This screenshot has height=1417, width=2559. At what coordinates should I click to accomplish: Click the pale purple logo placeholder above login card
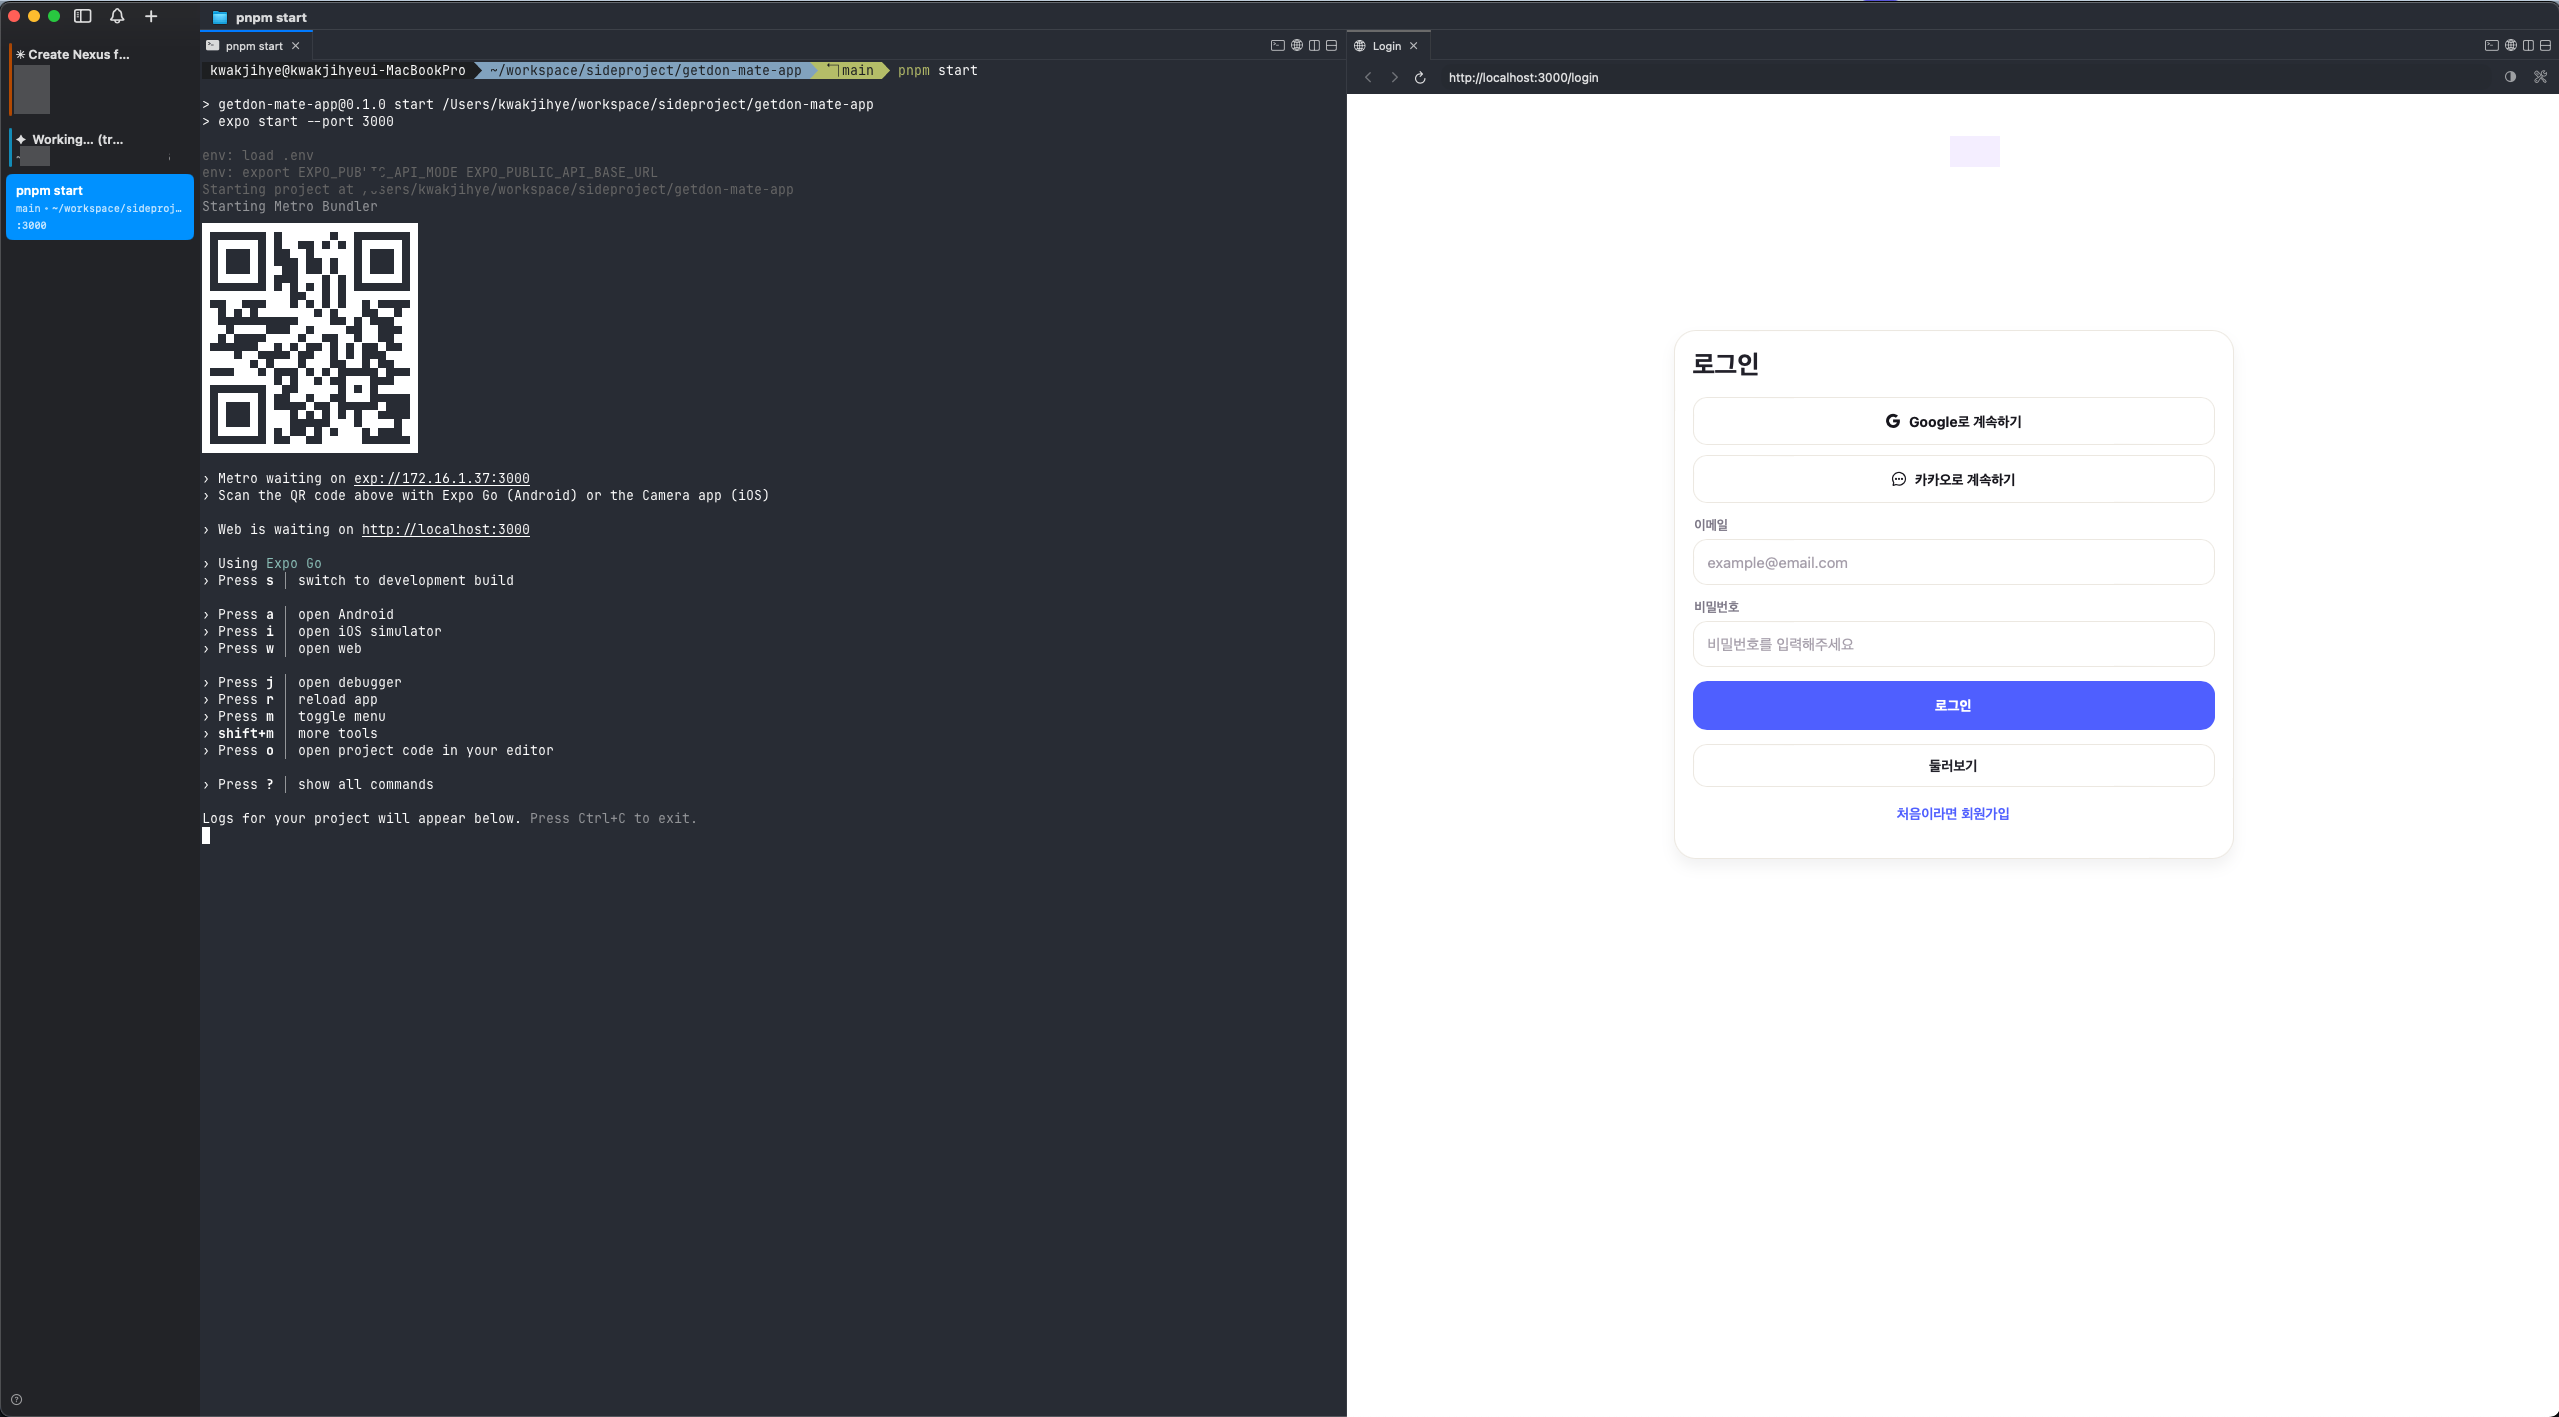pos(1974,151)
